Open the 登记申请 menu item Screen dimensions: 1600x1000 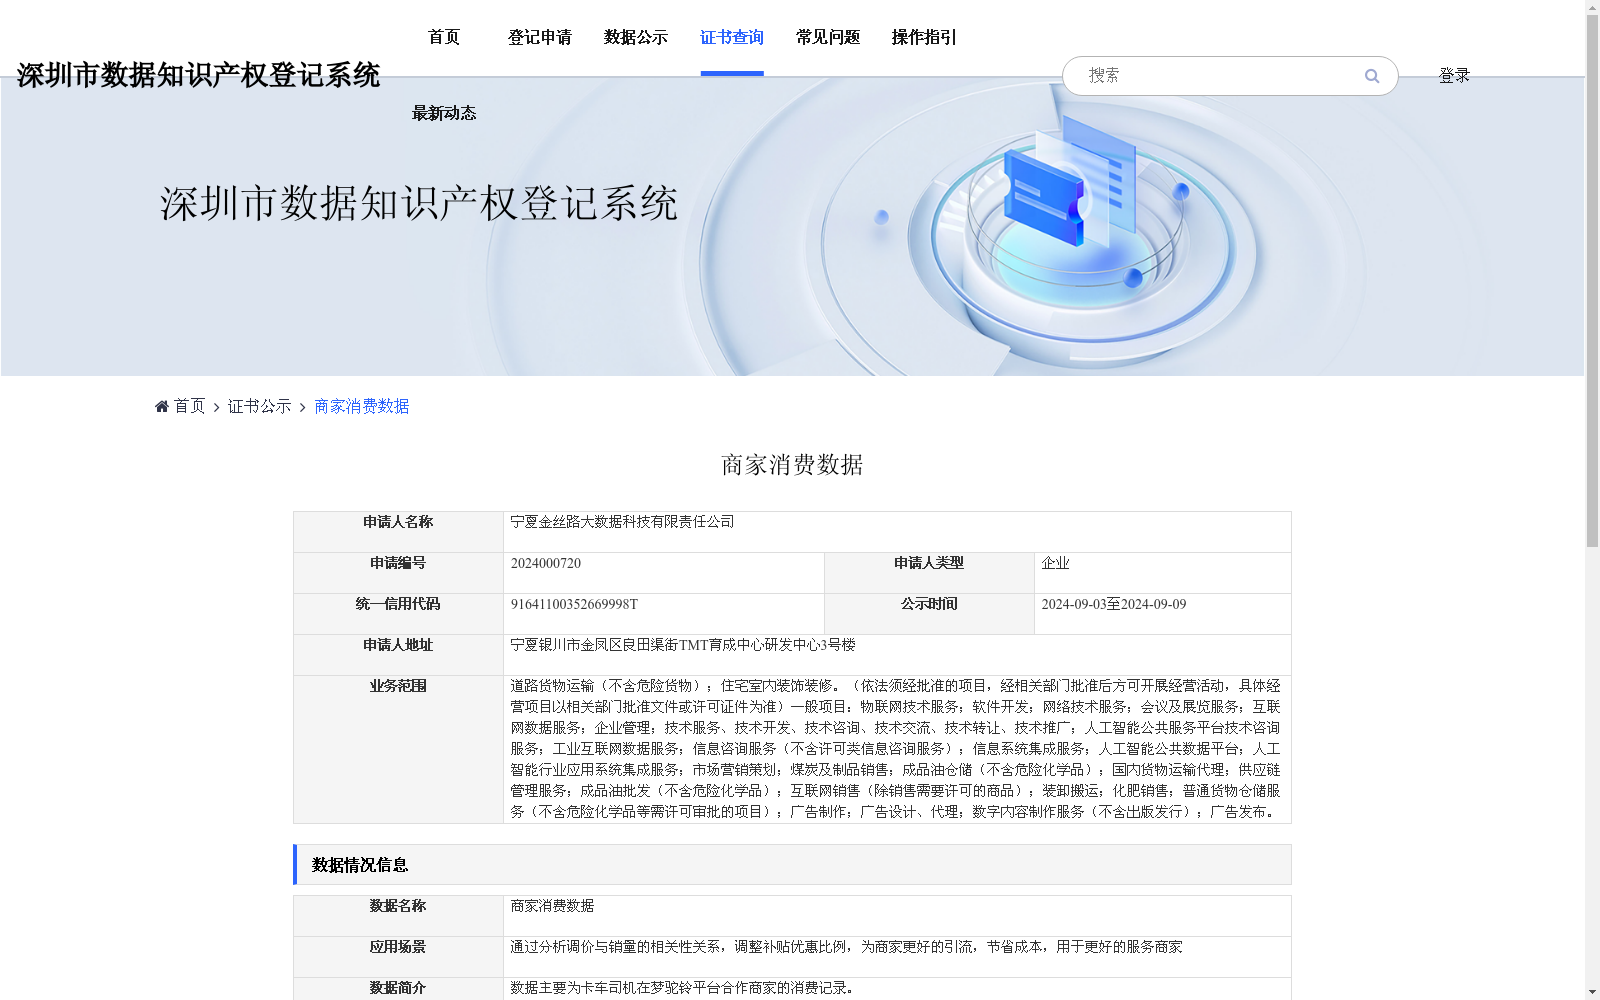(540, 37)
